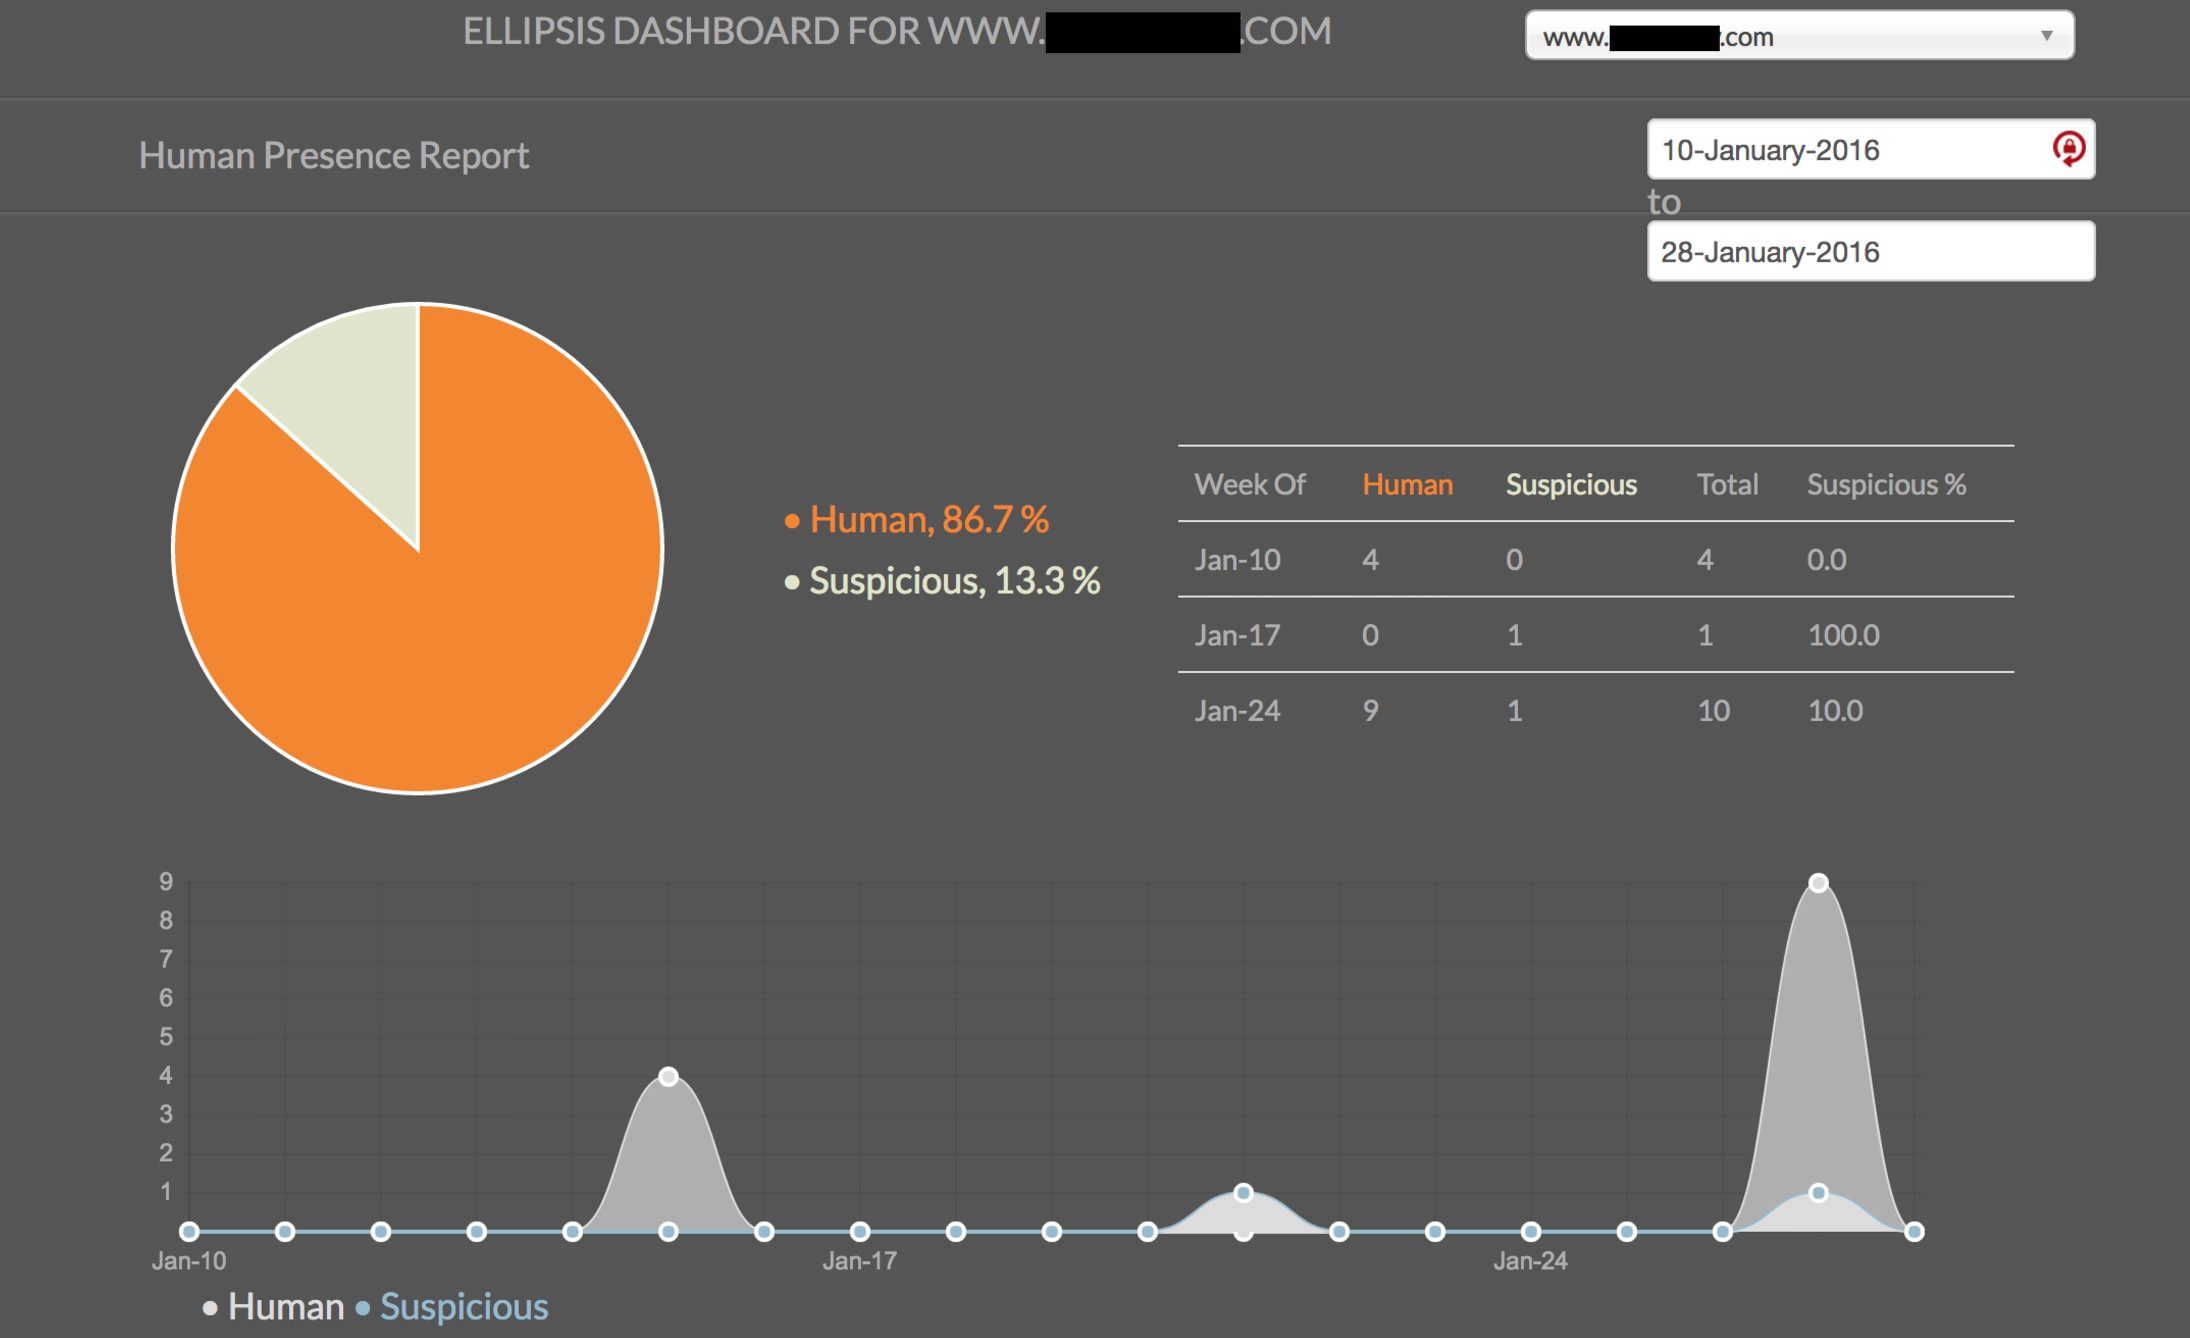
Task: Click the 28-January-2016 end date field
Action: coord(1868,252)
